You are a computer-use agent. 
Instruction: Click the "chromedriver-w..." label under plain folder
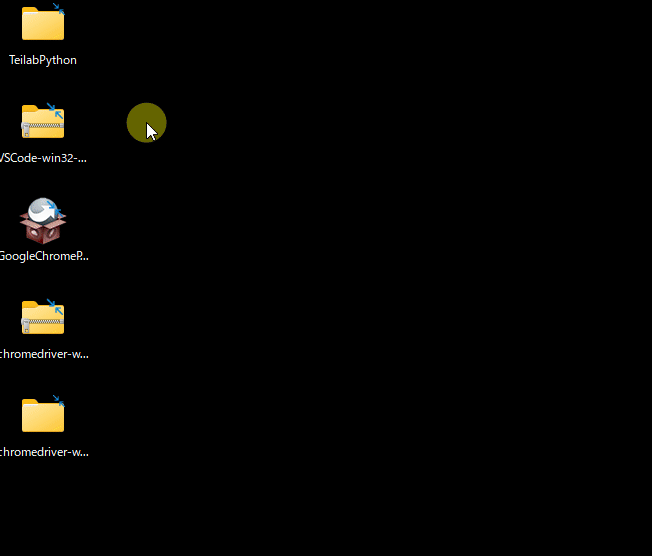pos(44,452)
